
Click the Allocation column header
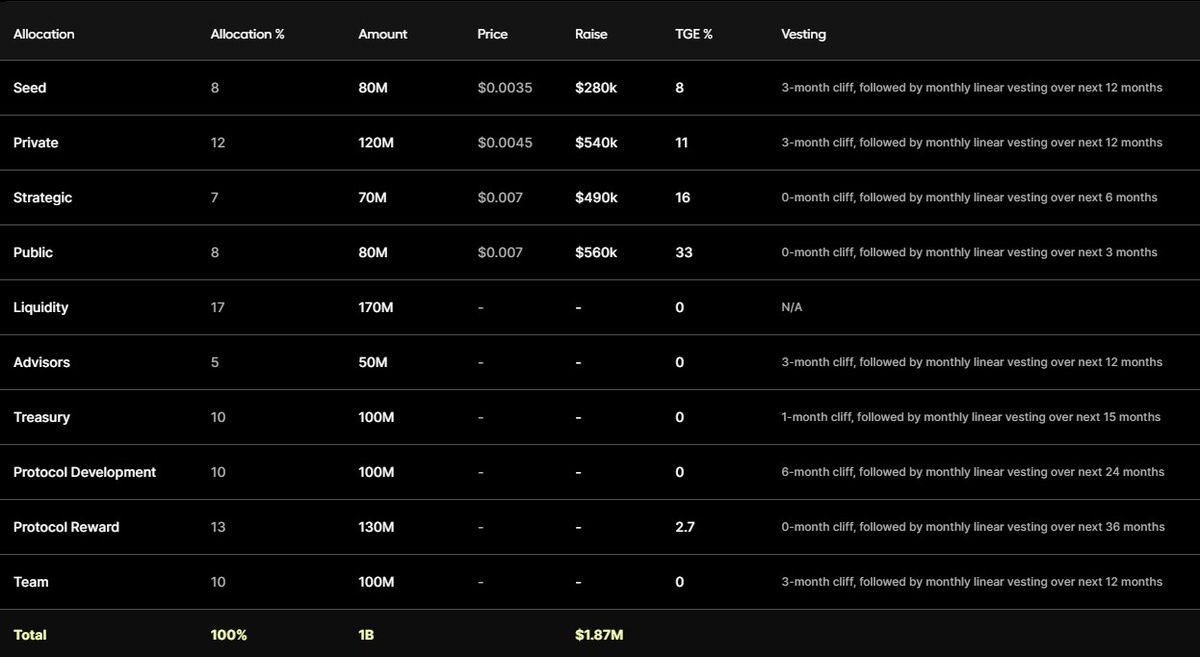tap(44, 34)
